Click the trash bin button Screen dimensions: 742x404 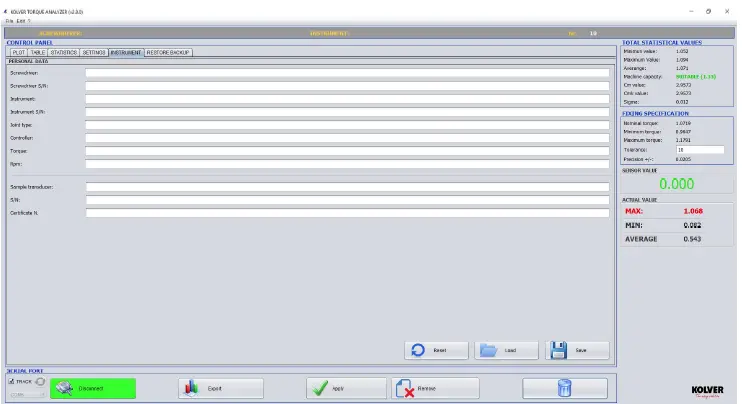tap(565, 388)
